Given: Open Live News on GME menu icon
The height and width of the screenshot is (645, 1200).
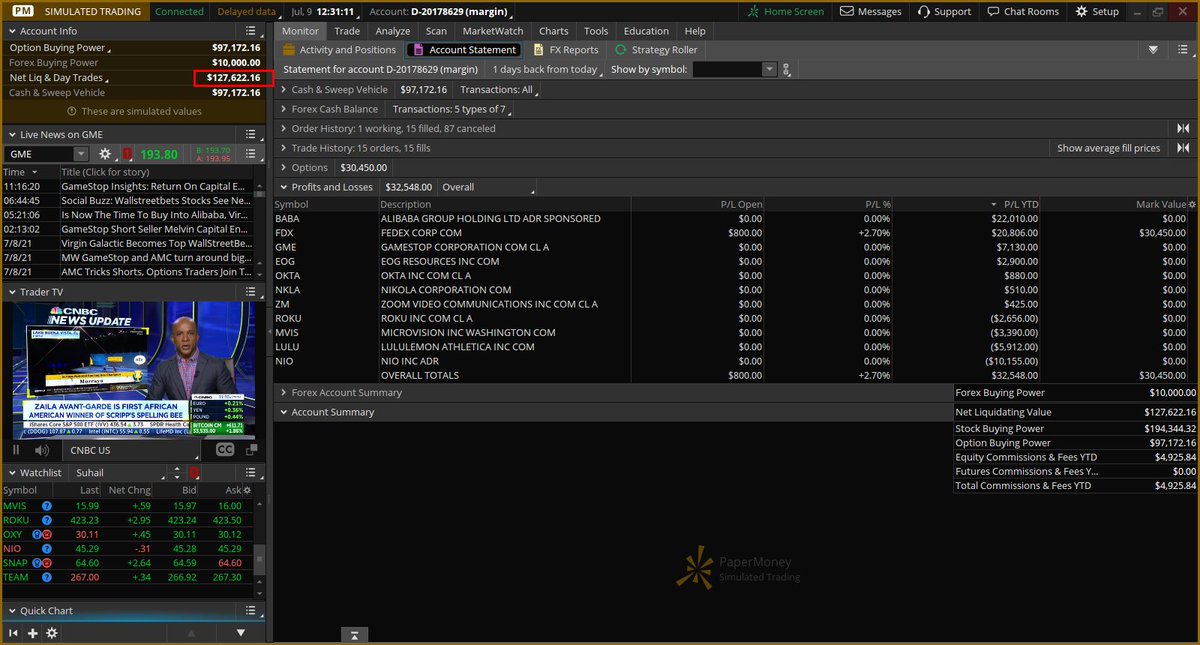Looking at the screenshot, I should (x=252, y=134).
